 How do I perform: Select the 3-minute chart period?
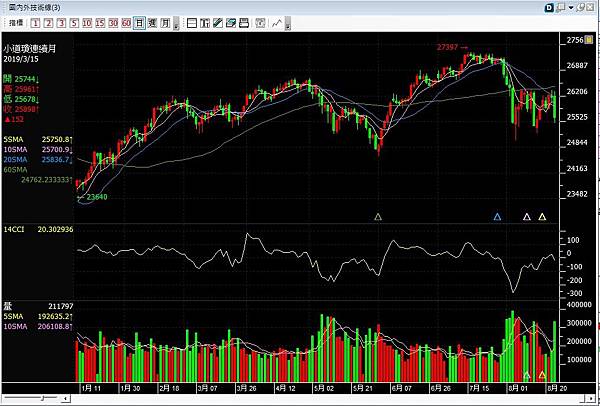point(61,23)
